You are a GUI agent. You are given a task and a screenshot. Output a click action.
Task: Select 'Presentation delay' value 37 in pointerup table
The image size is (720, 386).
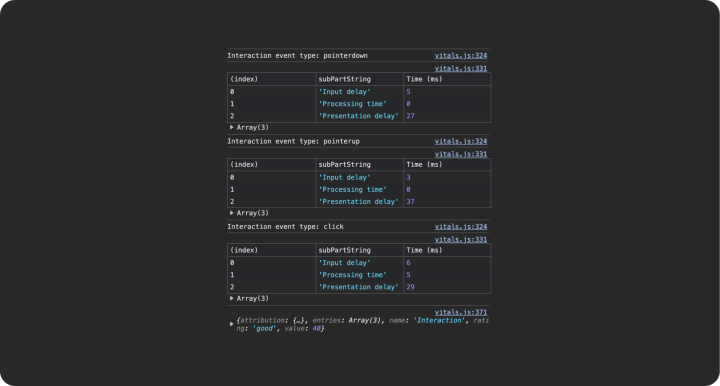click(x=410, y=201)
